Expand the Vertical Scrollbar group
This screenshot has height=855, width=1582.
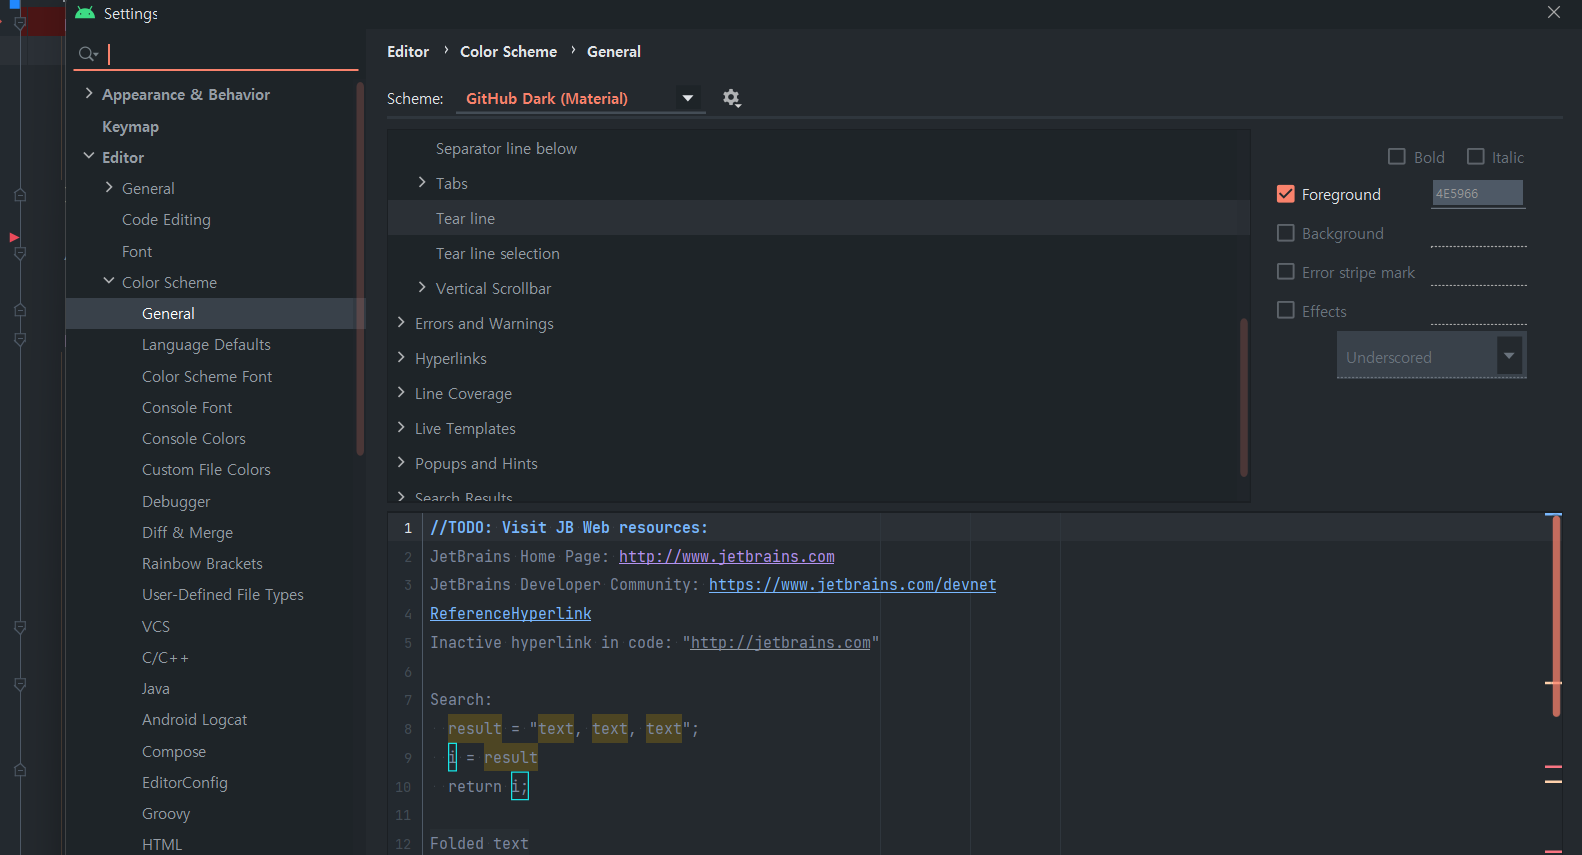click(422, 287)
